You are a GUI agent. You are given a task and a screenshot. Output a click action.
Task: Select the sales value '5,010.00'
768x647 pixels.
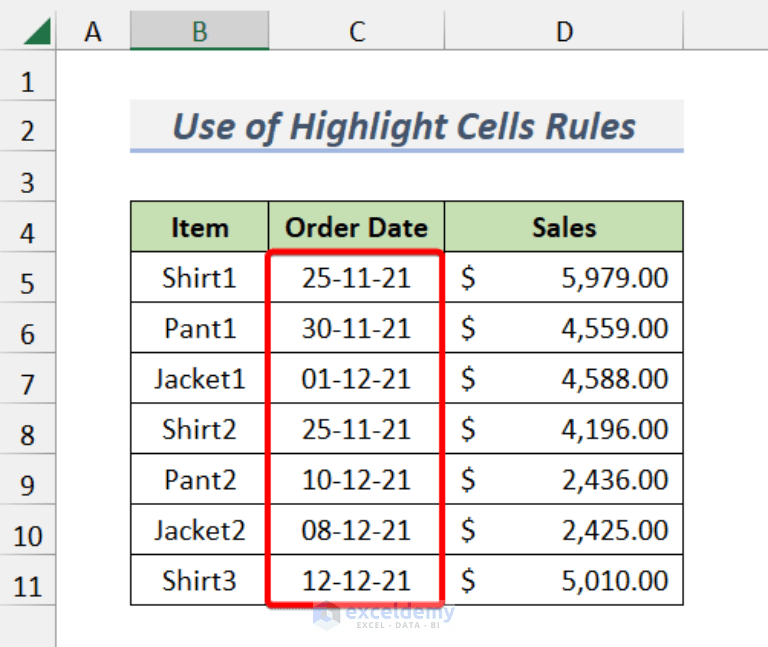(564, 580)
